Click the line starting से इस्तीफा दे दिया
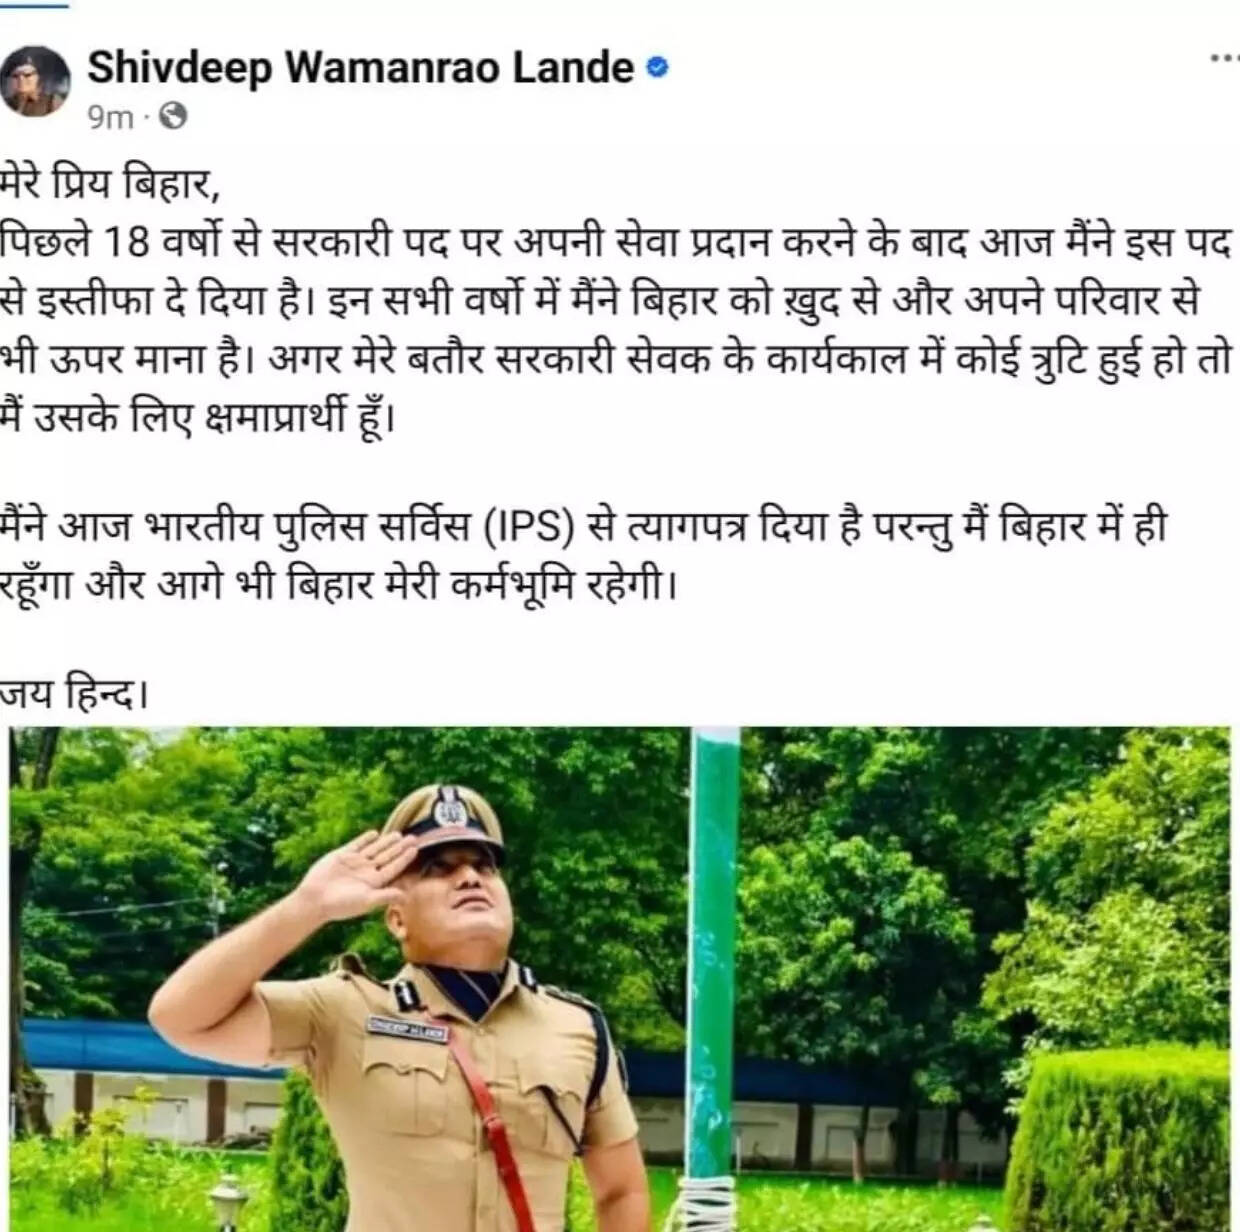 (600, 301)
